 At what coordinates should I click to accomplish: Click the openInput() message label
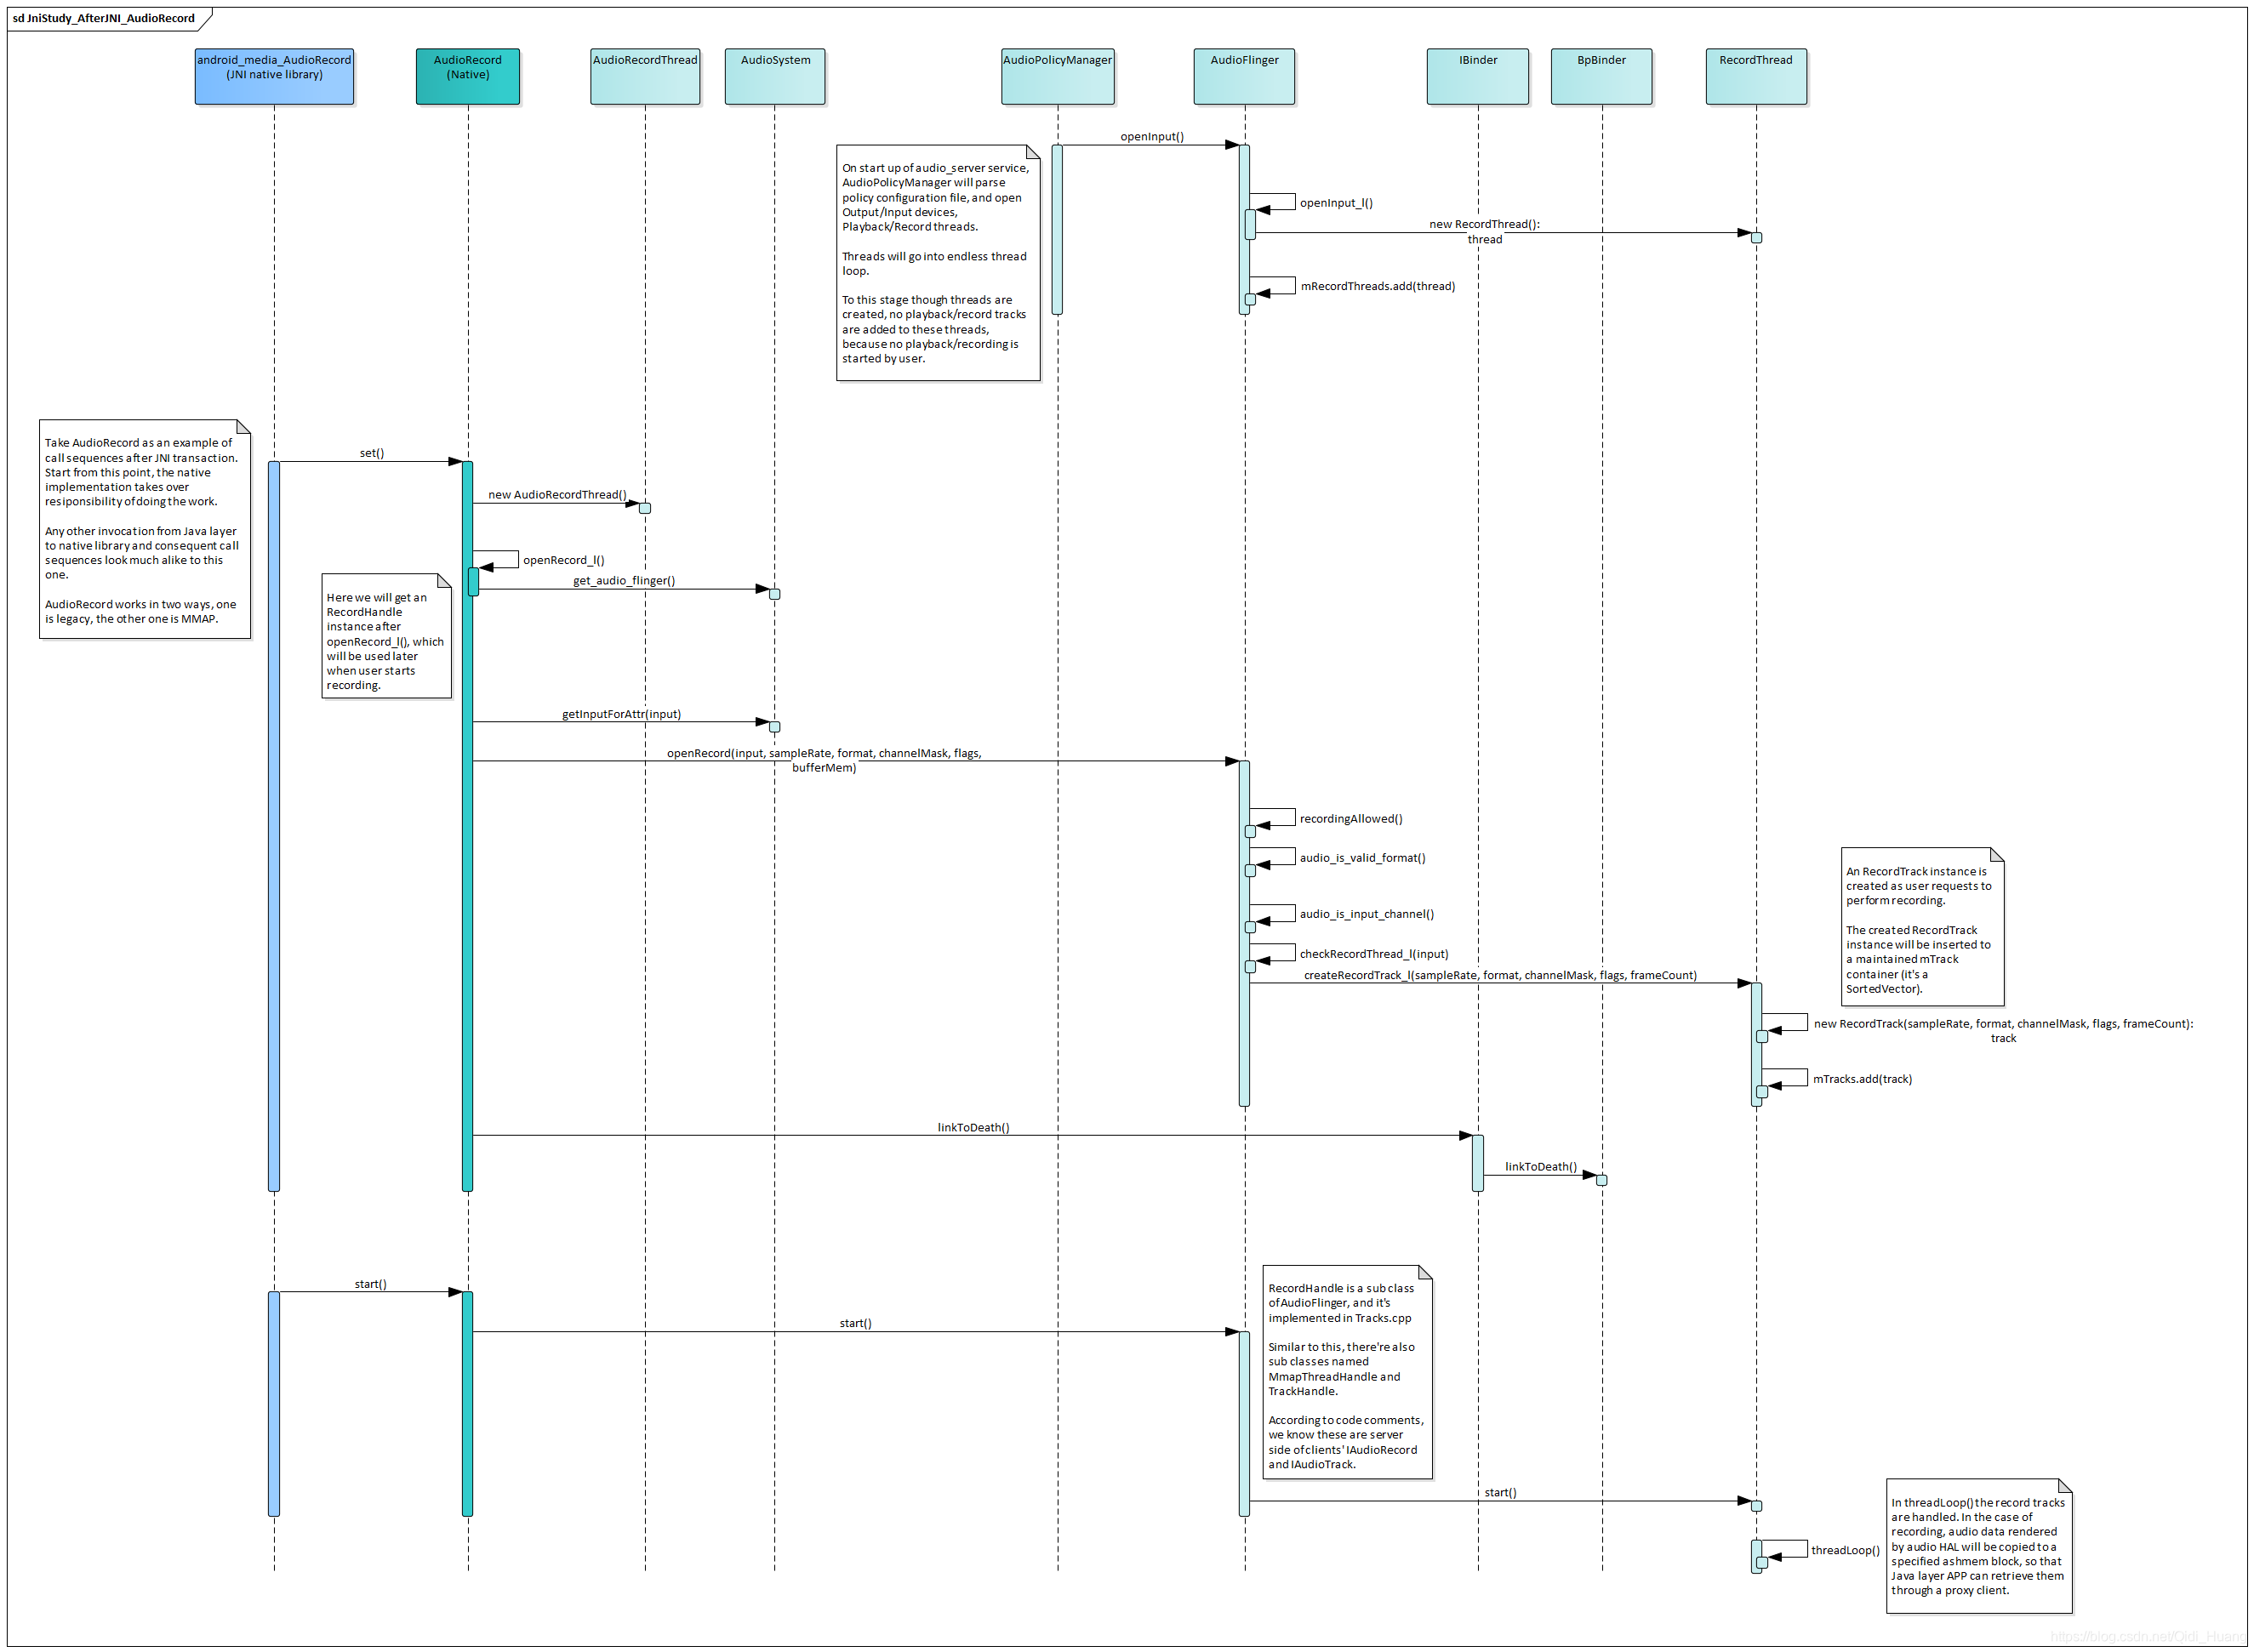1151,137
